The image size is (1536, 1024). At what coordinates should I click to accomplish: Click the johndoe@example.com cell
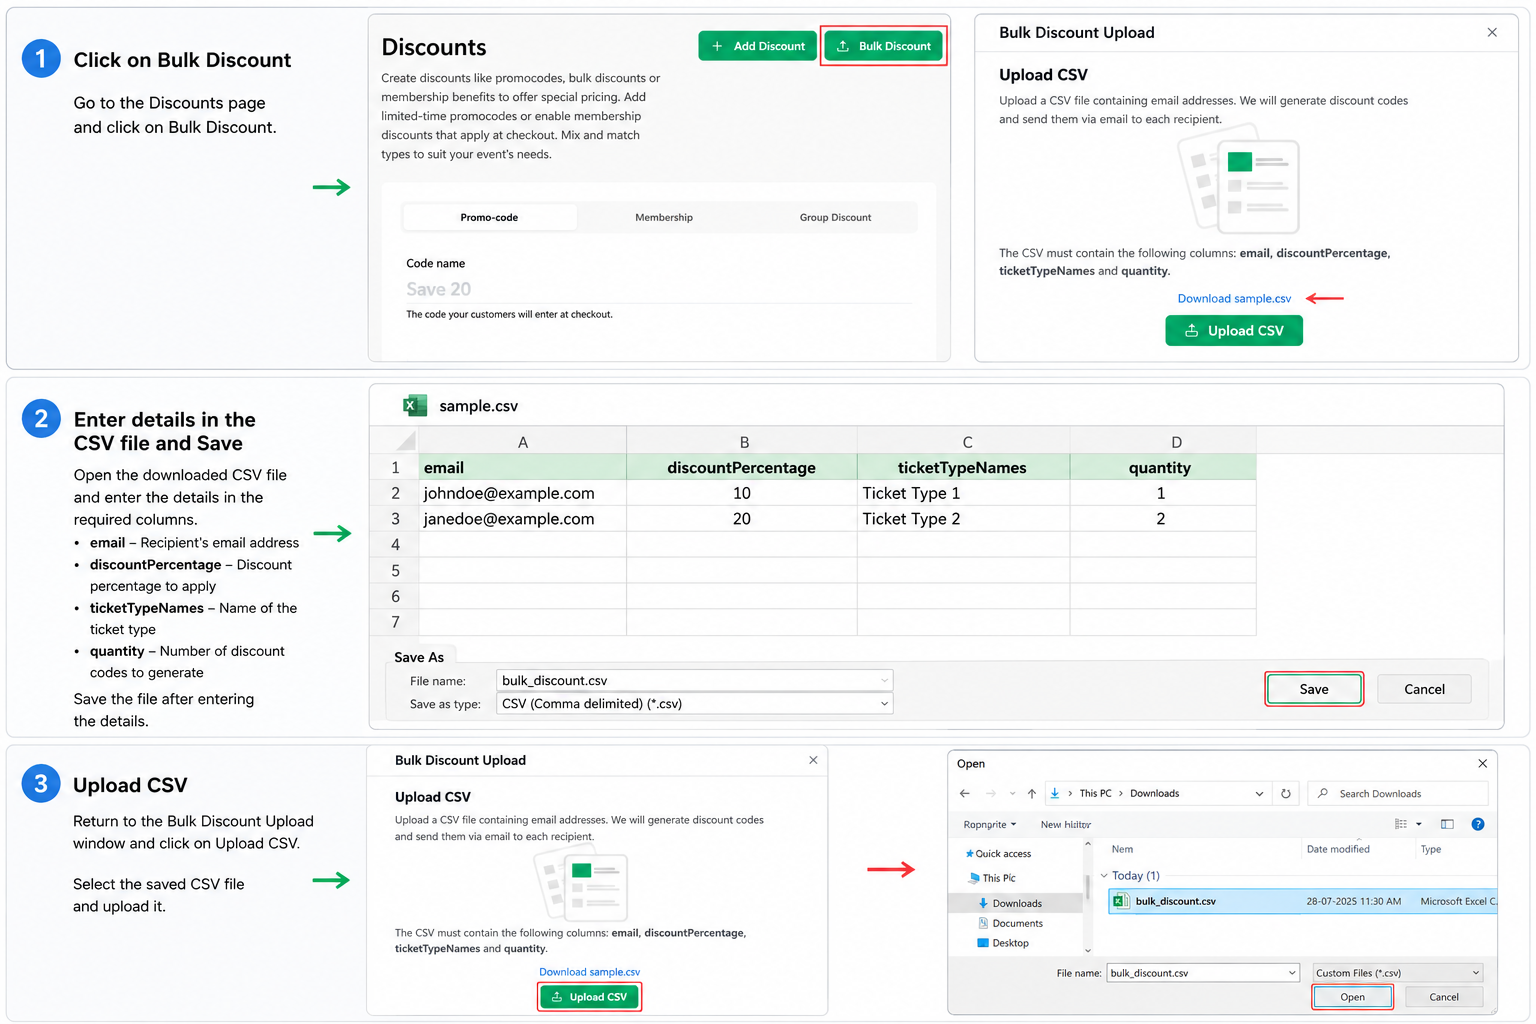(522, 493)
